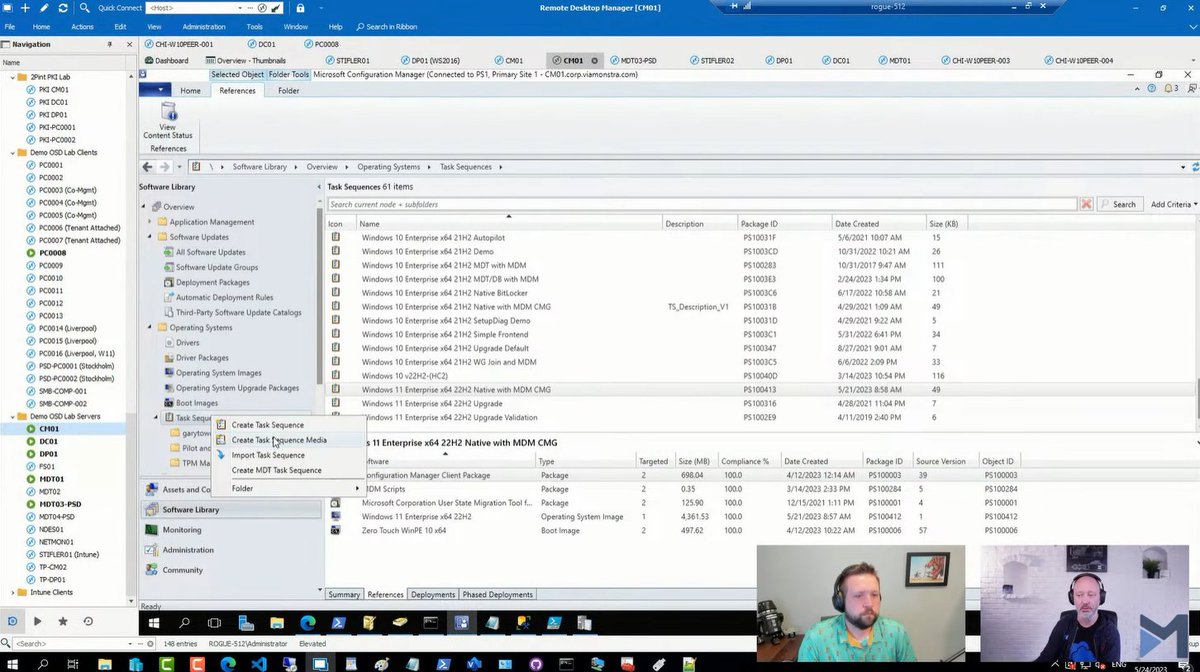Screen dimensions: 1200x672
Task: Click the play icon in Navigation footer
Action: tap(38, 621)
